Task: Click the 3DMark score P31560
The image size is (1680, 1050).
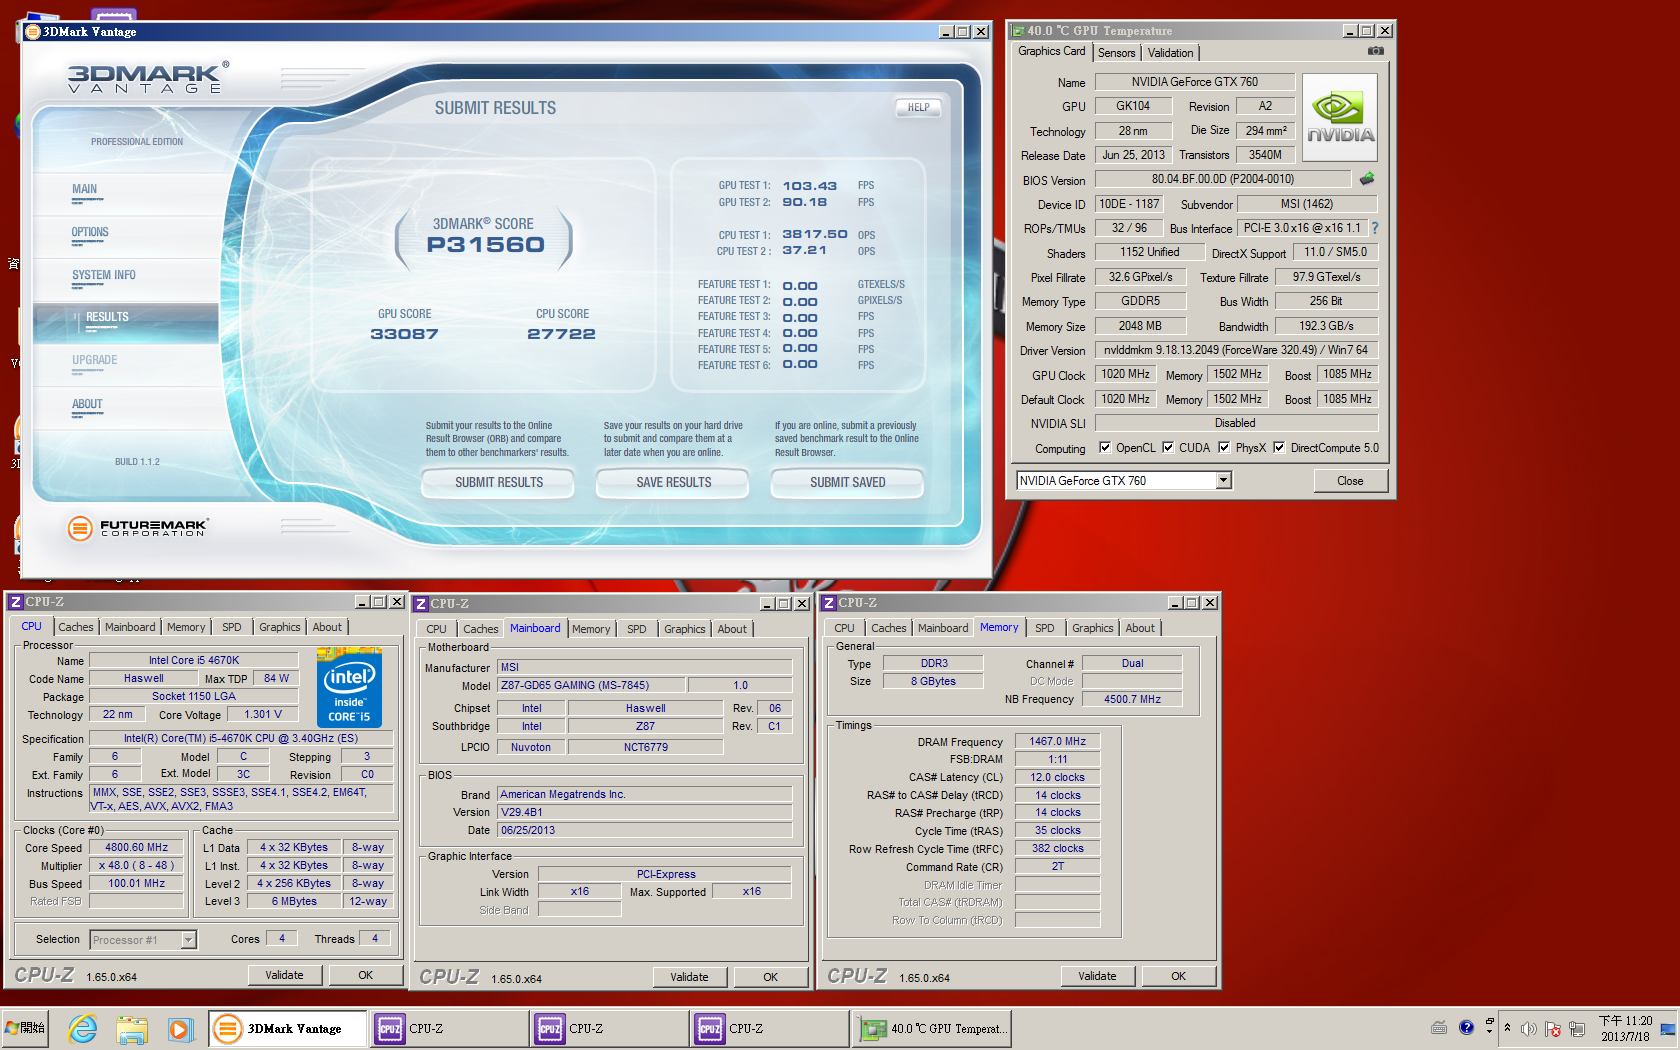Action: 486,245
